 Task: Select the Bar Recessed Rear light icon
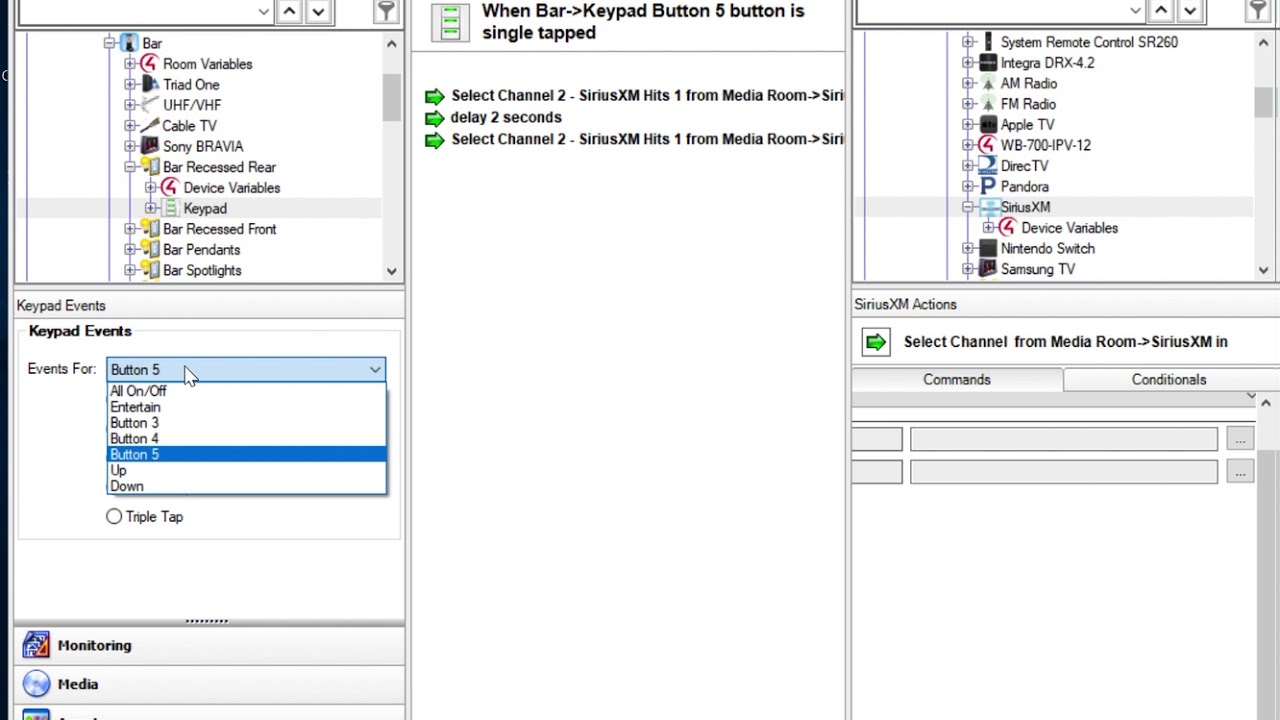point(149,167)
